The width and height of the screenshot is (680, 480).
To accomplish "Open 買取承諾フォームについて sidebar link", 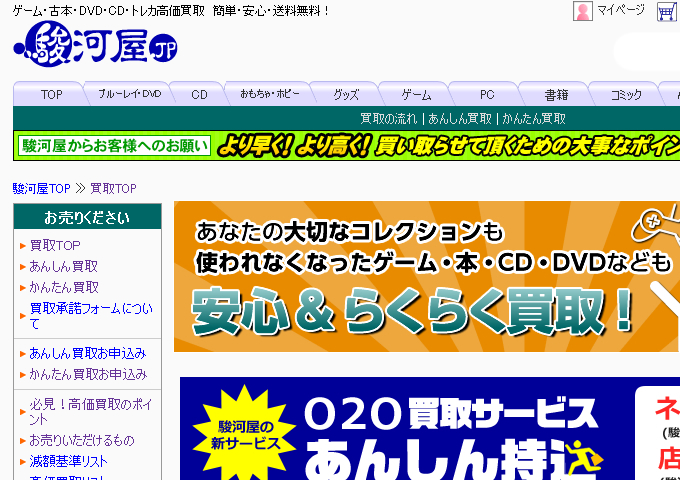I will 91,316.
